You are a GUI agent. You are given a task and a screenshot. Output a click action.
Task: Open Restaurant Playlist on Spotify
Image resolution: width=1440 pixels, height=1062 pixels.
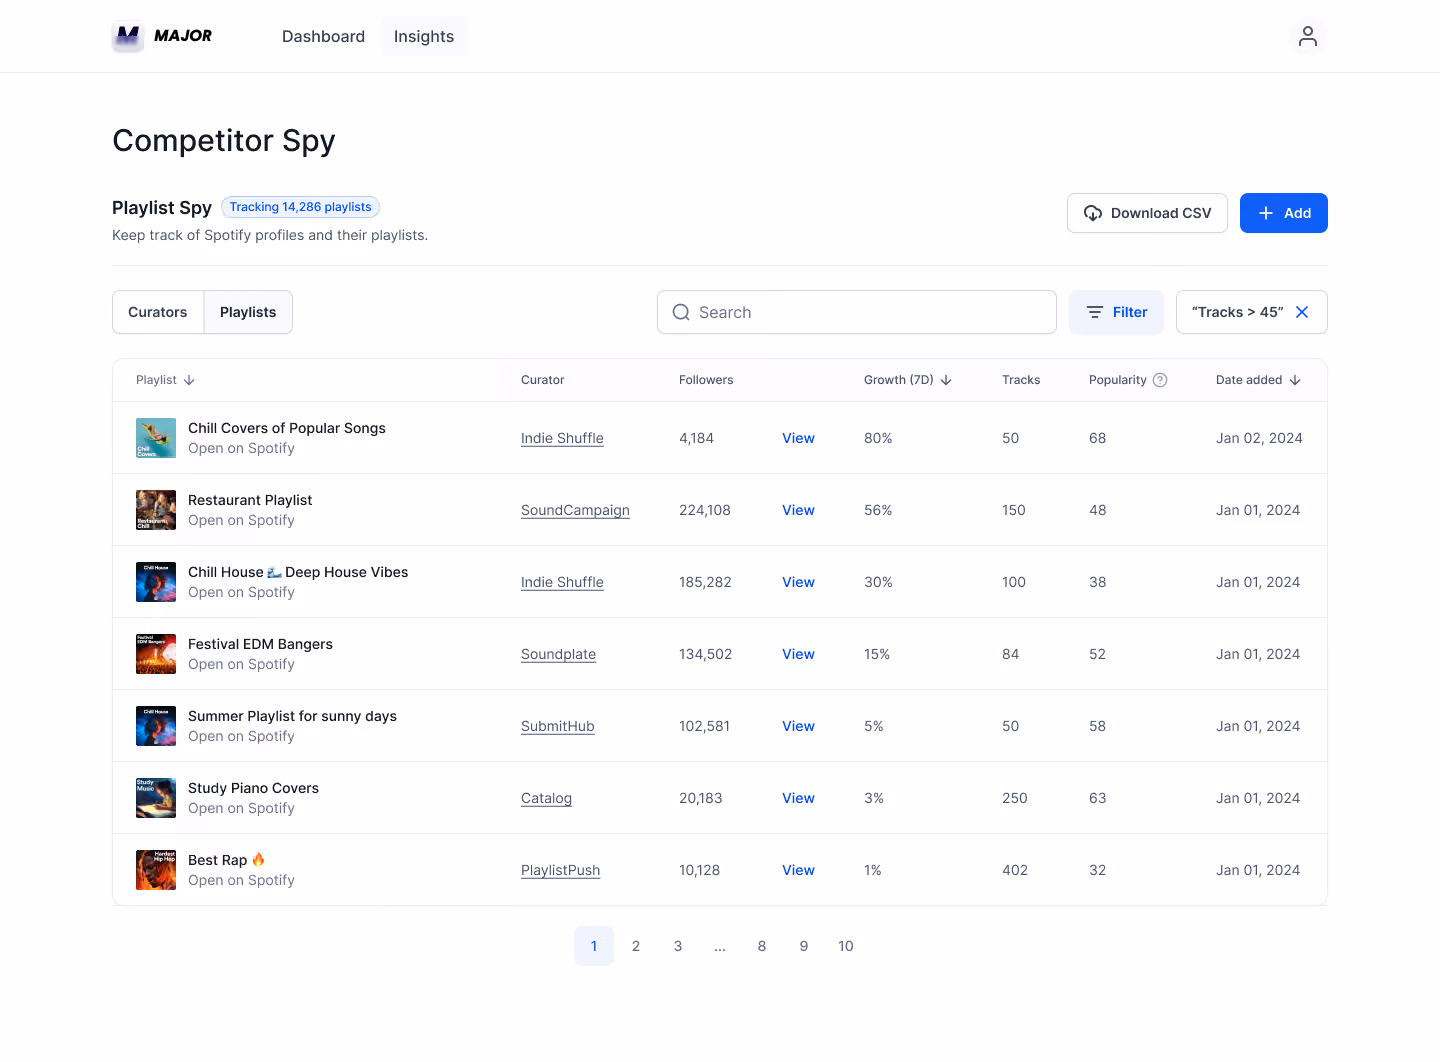pos(241,520)
